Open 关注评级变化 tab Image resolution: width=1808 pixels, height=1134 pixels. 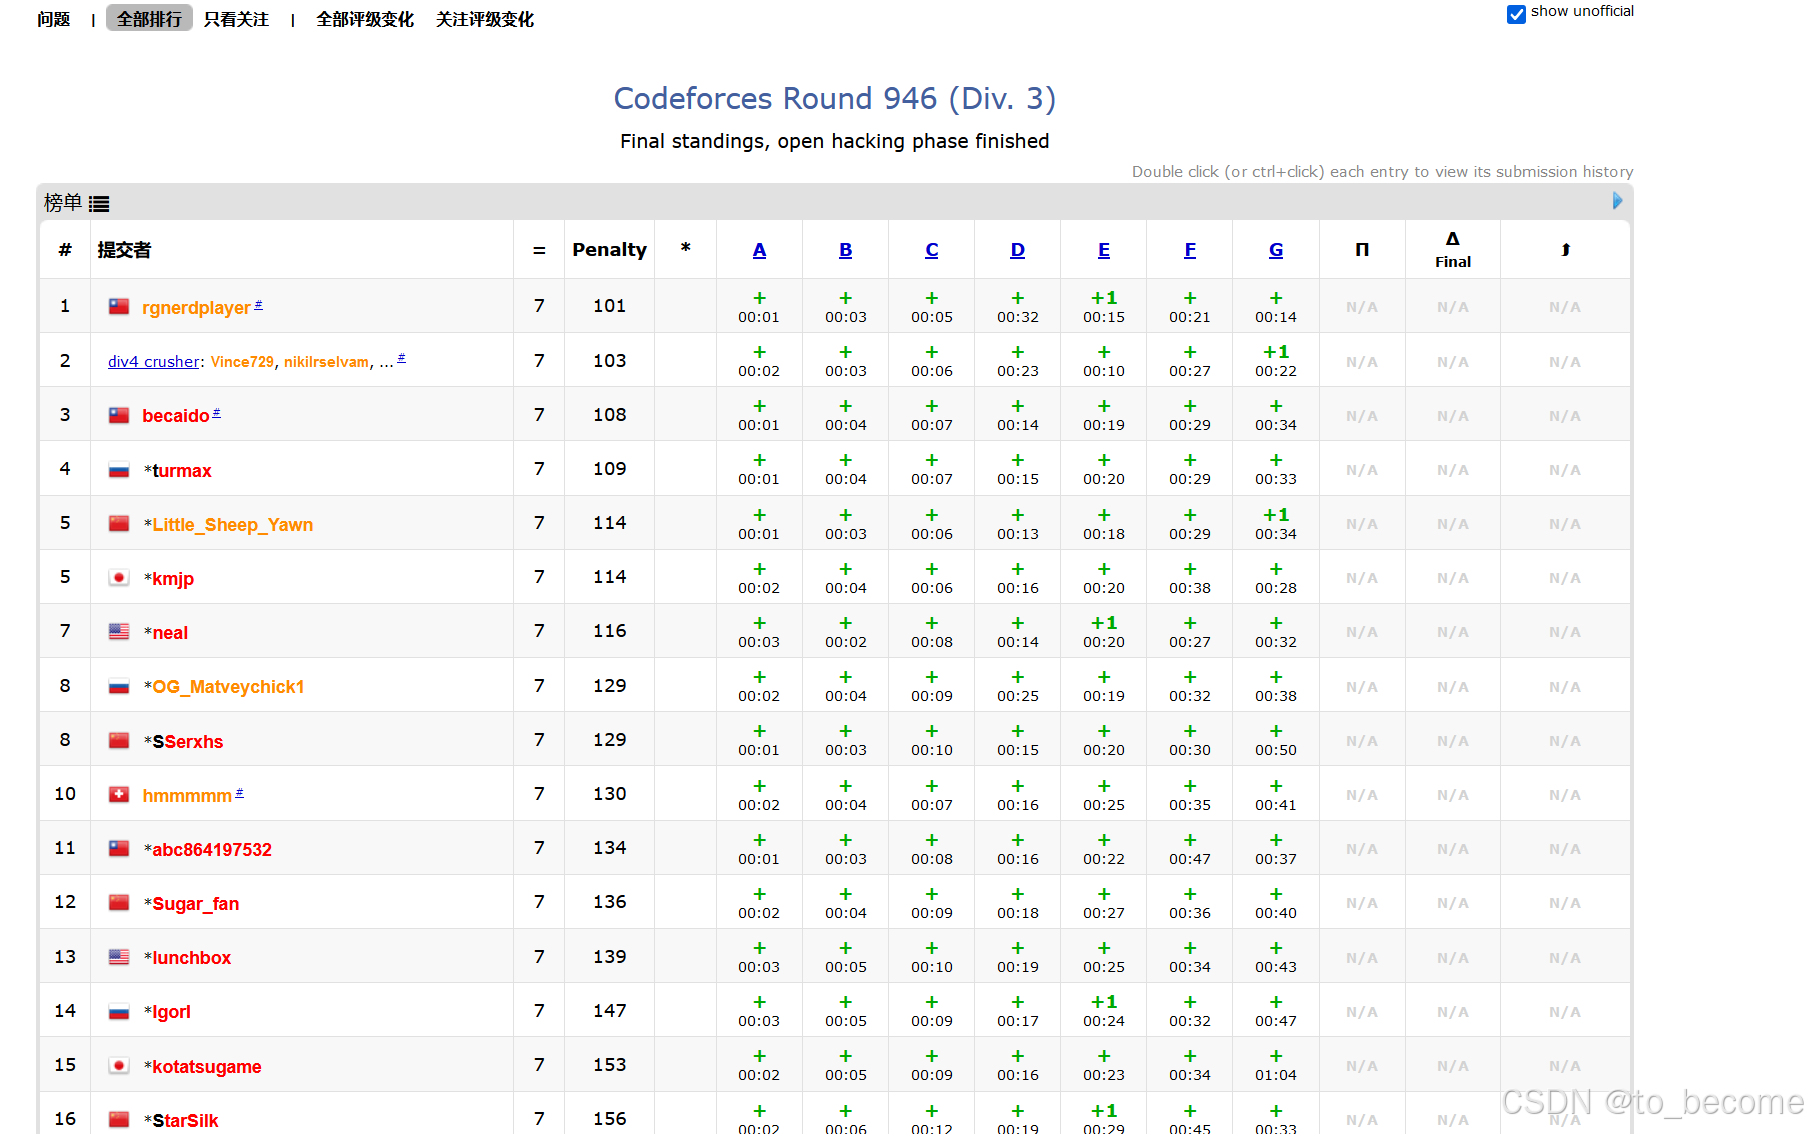[485, 19]
